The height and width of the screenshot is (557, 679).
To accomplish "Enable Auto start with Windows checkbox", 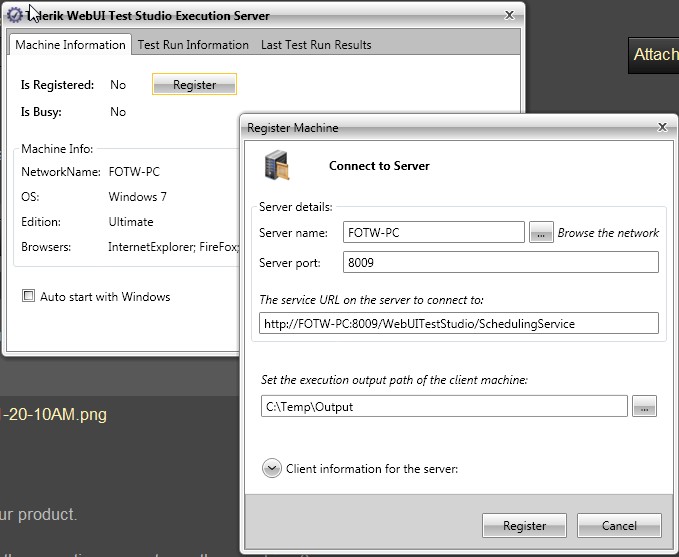I will pyautogui.click(x=29, y=296).
